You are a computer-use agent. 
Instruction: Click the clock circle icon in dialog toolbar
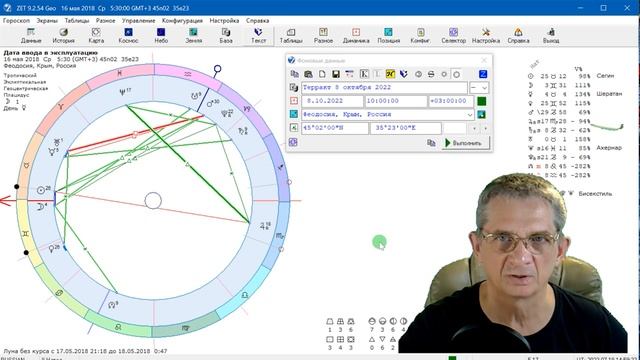click(x=418, y=74)
